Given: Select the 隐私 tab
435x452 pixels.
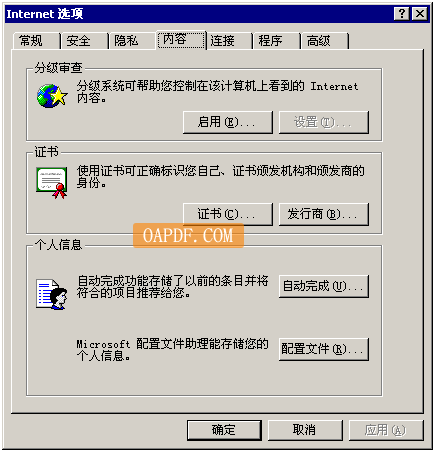Looking at the screenshot, I should pyautogui.click(x=132, y=41).
